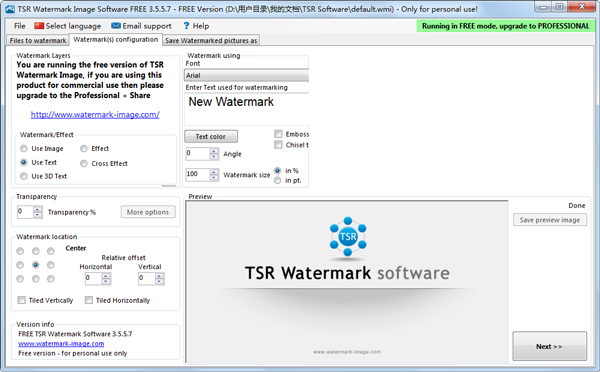Click the More options button

click(148, 212)
